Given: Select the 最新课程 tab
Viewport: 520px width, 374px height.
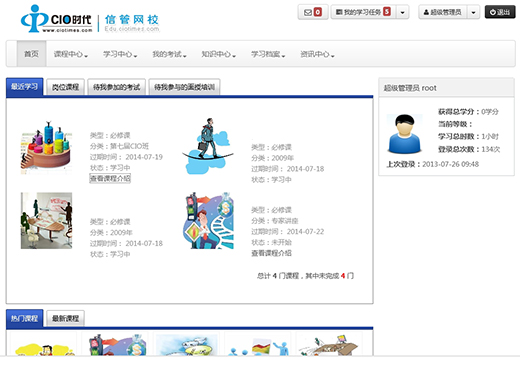Looking at the screenshot, I should [x=65, y=318].
